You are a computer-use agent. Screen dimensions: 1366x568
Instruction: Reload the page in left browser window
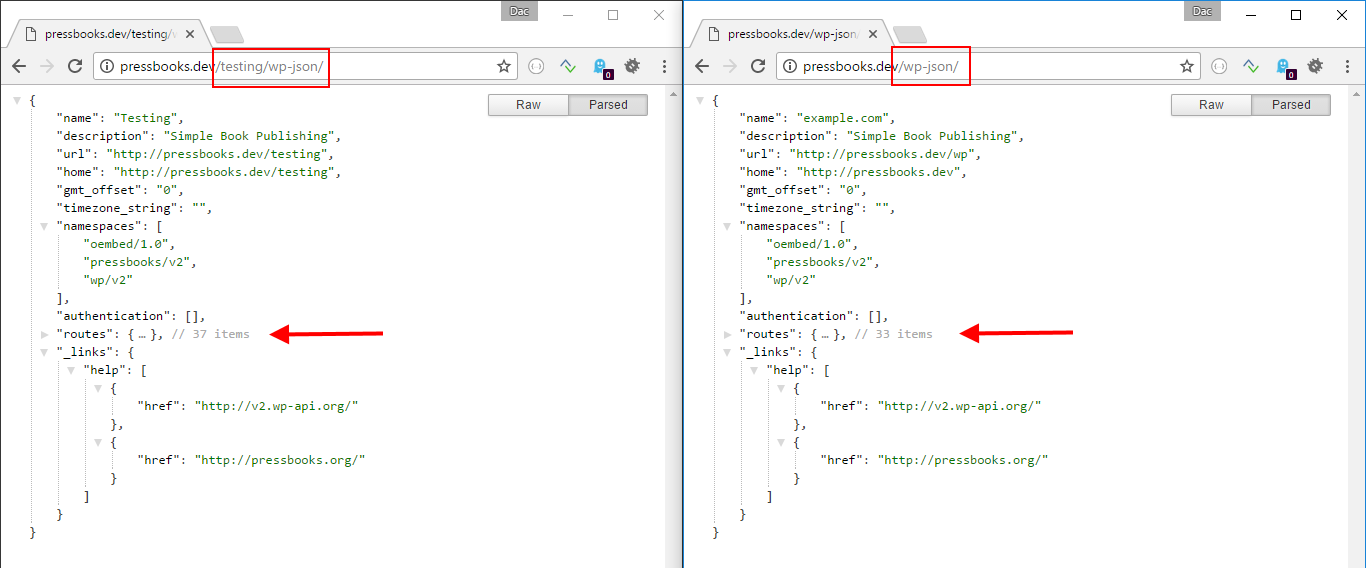[x=74, y=66]
